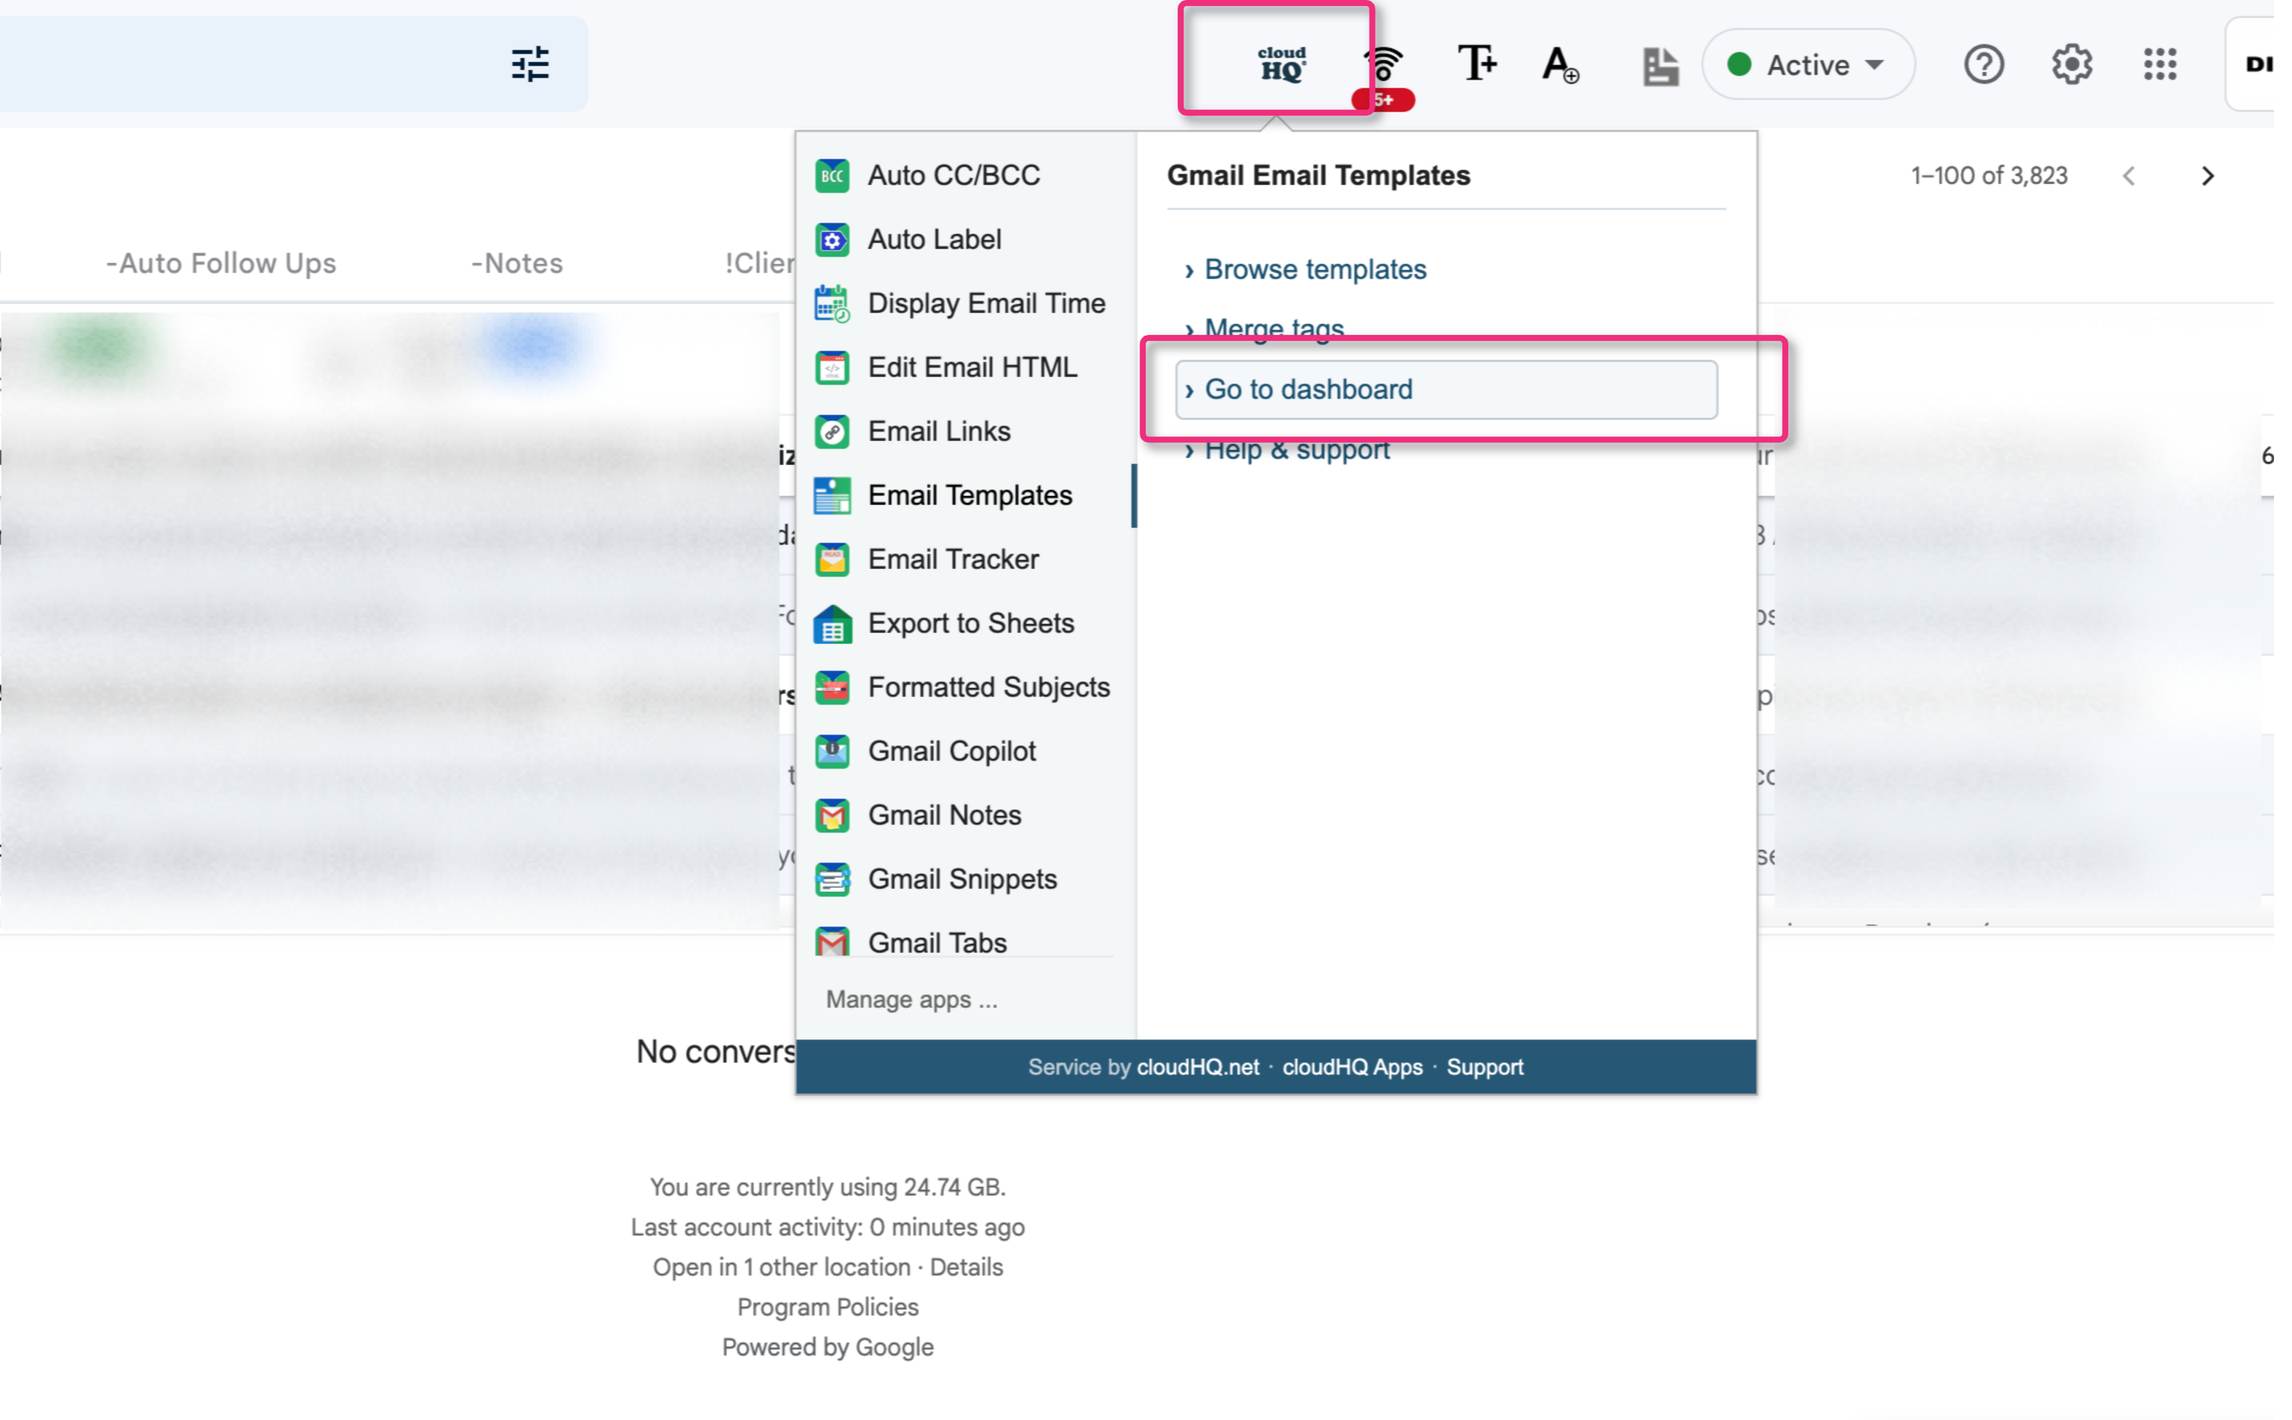Click the Gmail Tabs app icon

[x=832, y=941]
